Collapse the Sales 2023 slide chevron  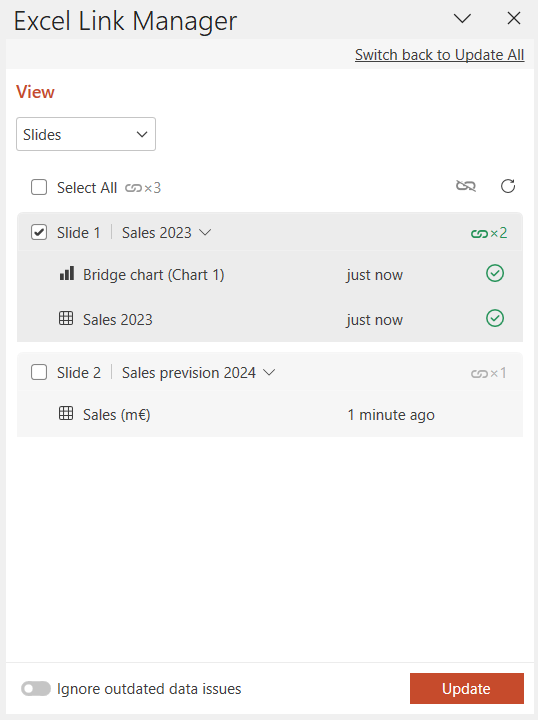[205, 232]
